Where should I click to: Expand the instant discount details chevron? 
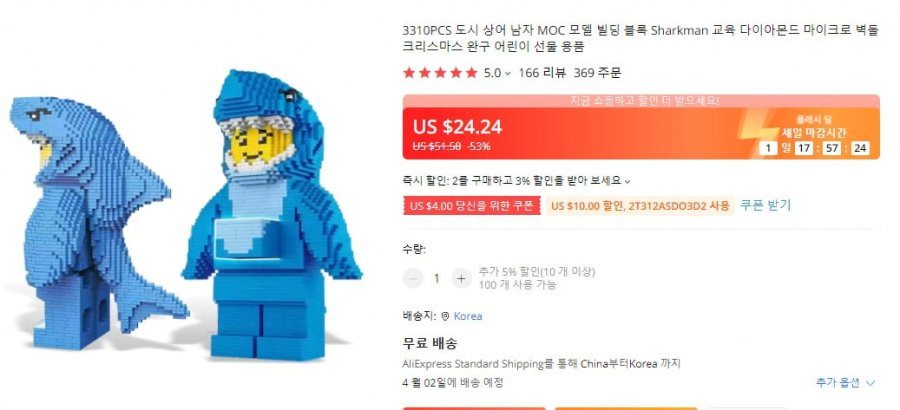pos(627,181)
